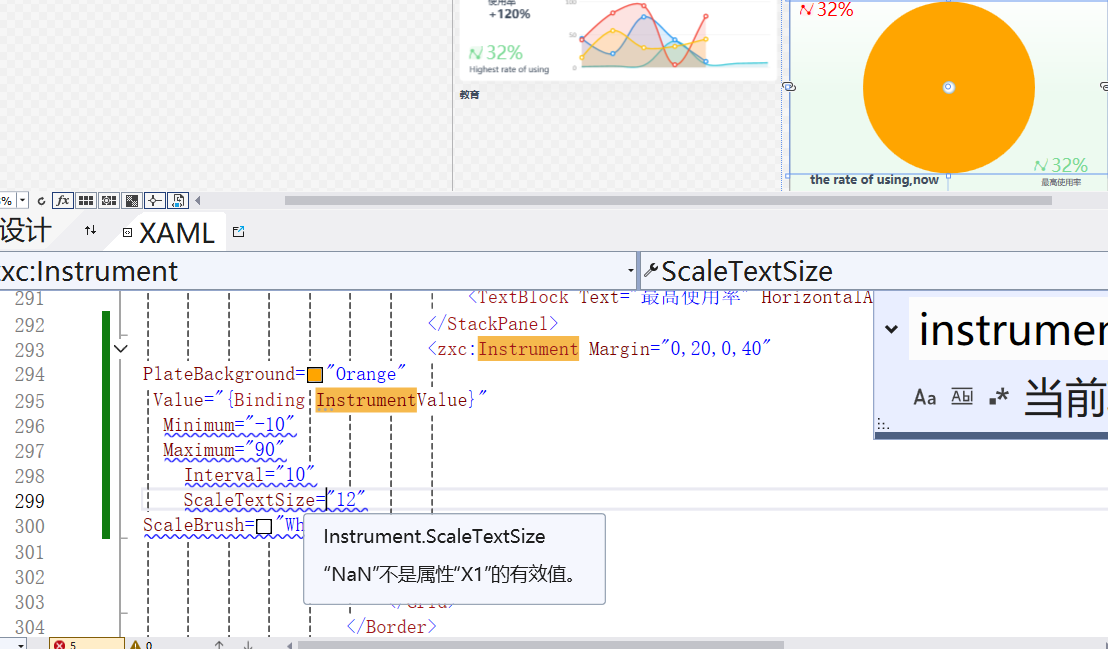Click "the rate of using,now" label
Viewport: 1108px width, 649px height.
pos(874,180)
